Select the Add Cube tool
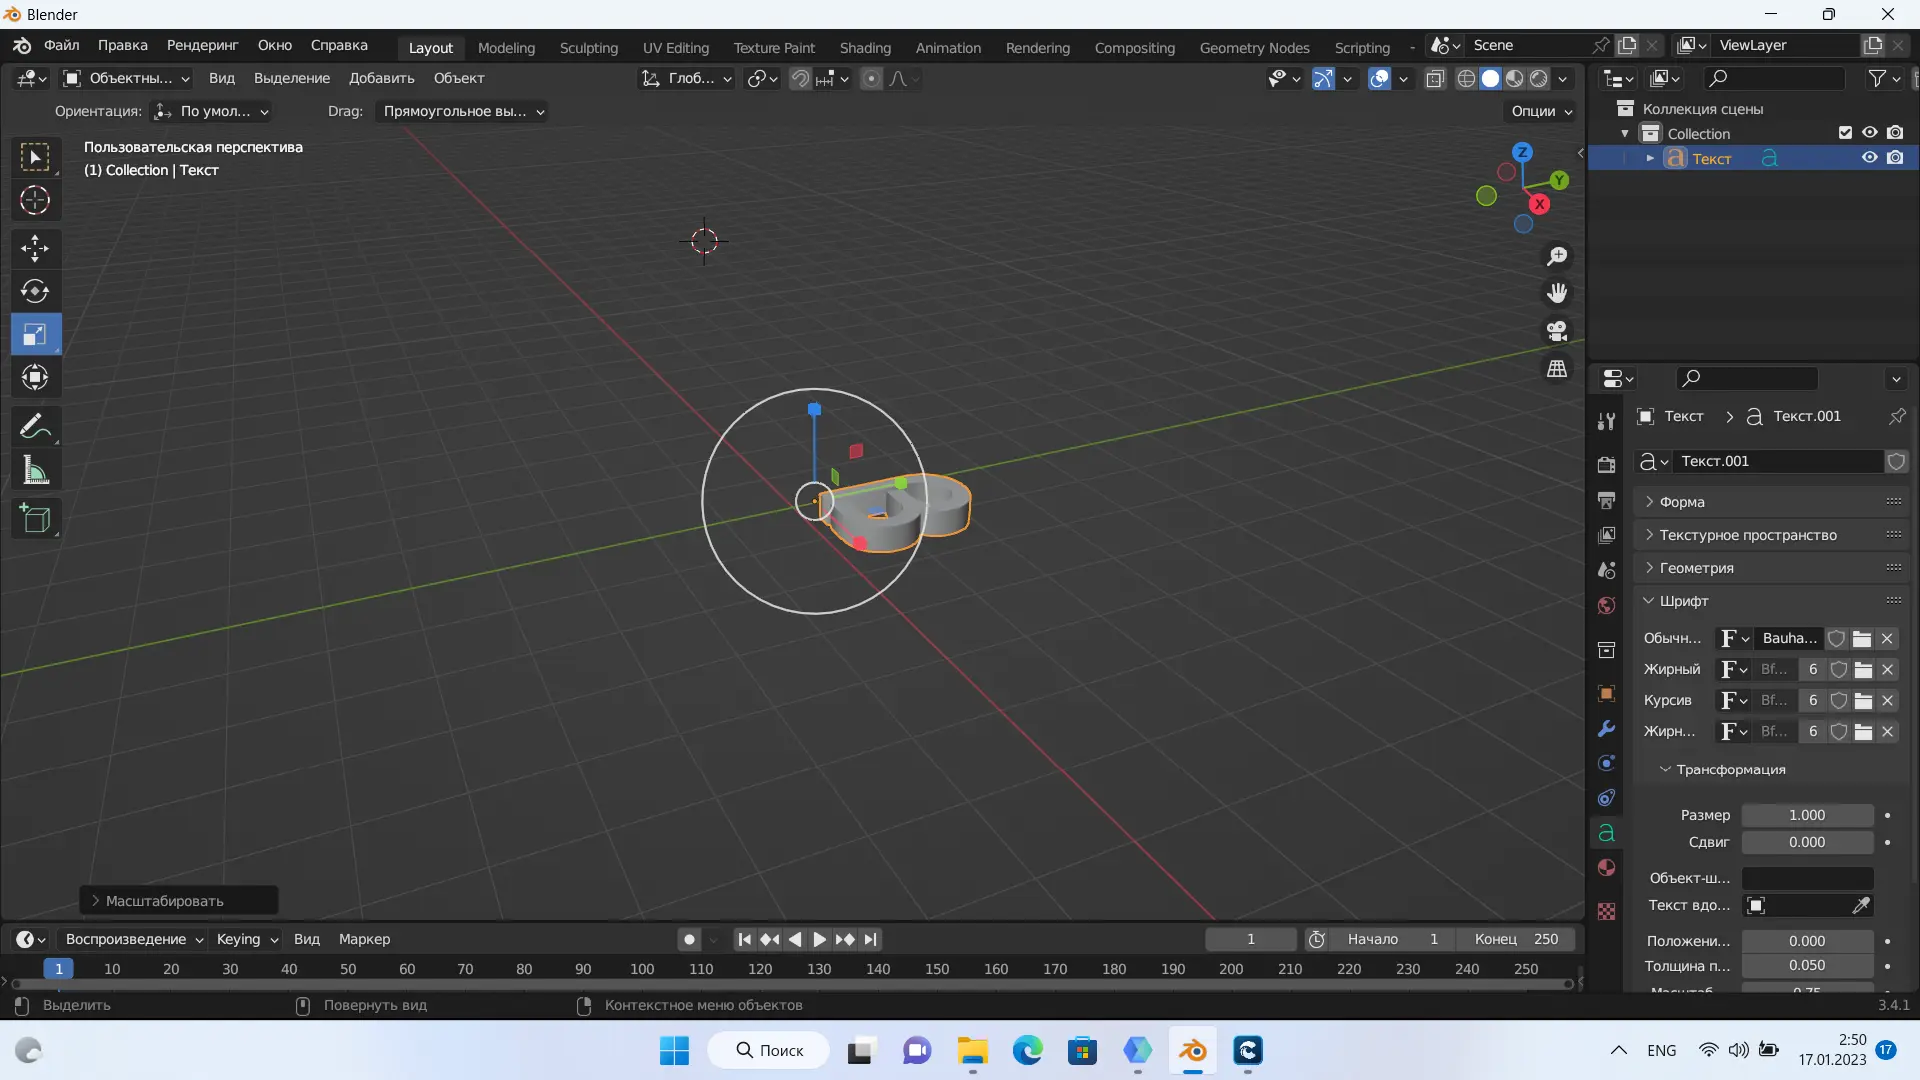This screenshot has width=1920, height=1080. 36,518
